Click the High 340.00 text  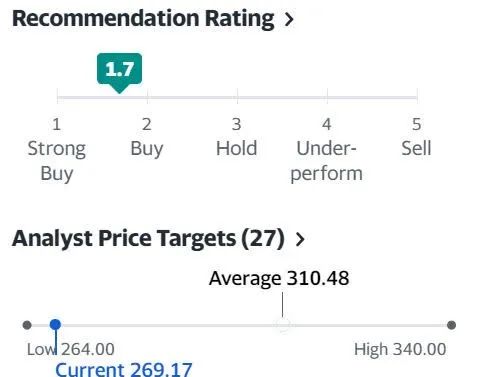400,349
